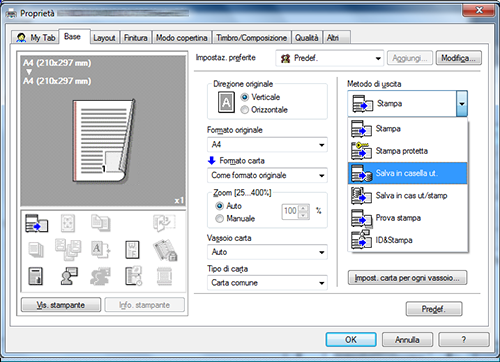Click the page icon showing letters W and F
The width and height of the screenshot is (500, 362).
point(132,250)
